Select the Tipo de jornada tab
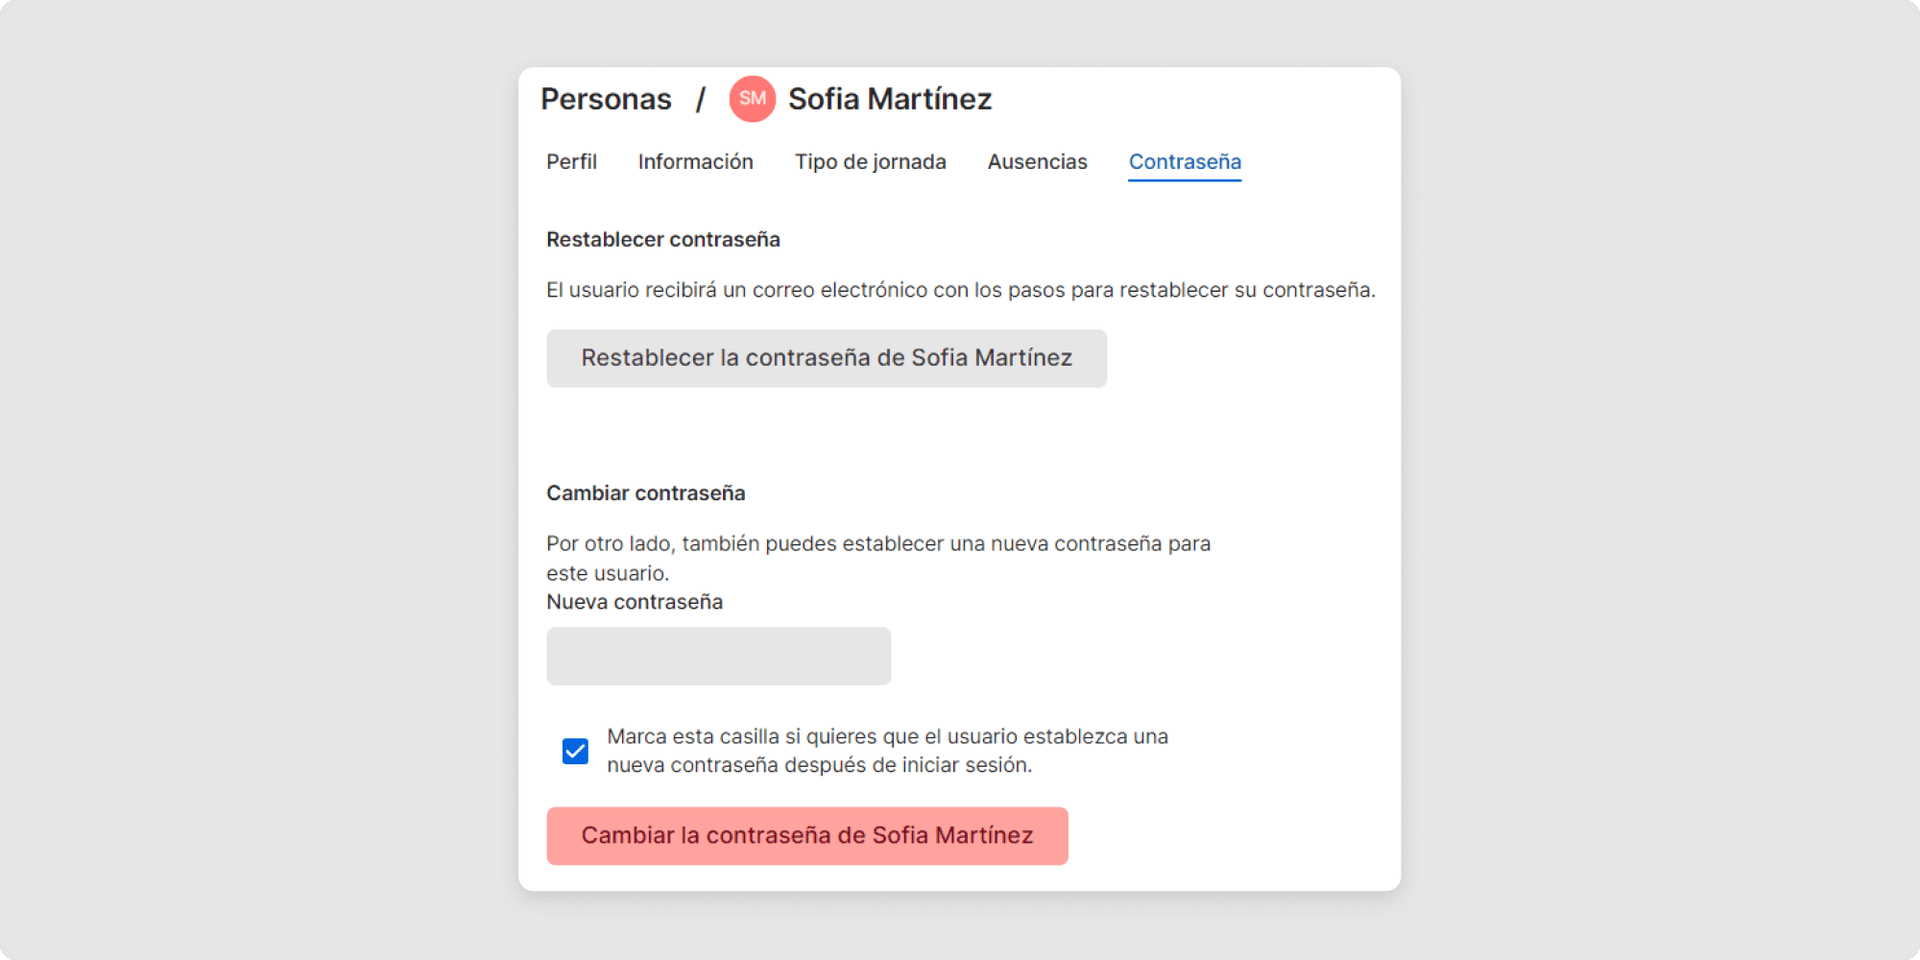 coord(870,161)
